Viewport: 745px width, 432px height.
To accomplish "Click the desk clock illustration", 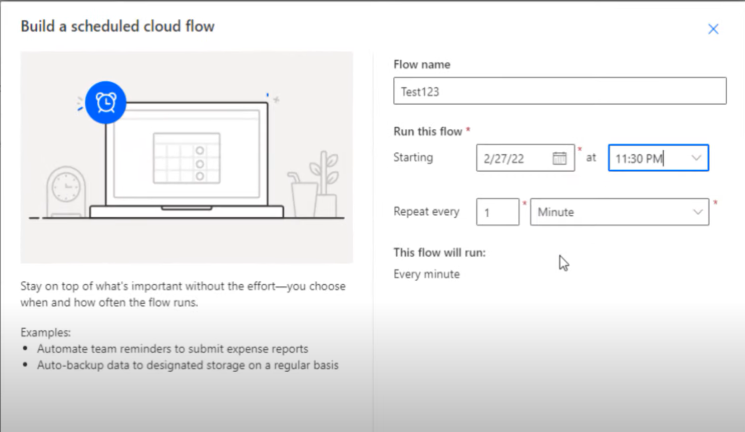I will tap(66, 192).
